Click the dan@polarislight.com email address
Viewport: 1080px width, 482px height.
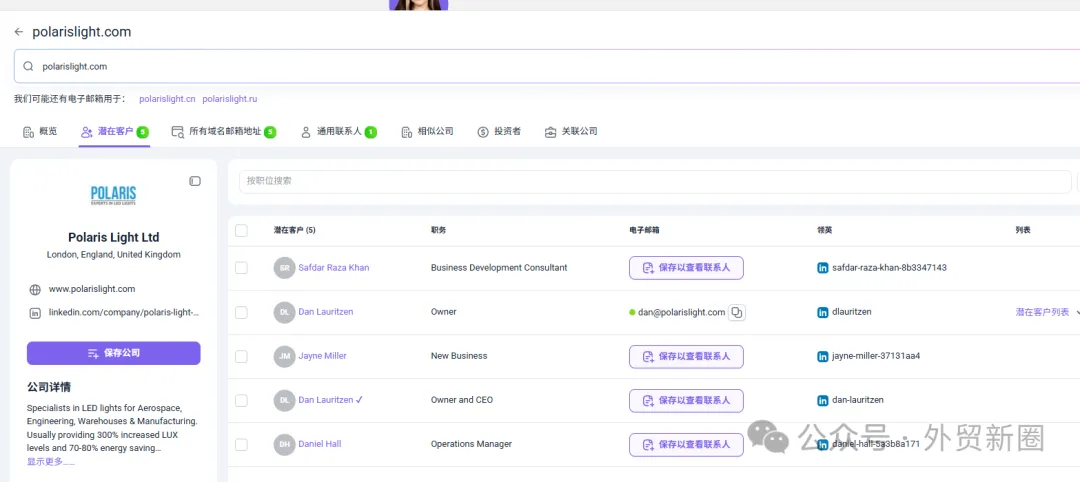[681, 313]
